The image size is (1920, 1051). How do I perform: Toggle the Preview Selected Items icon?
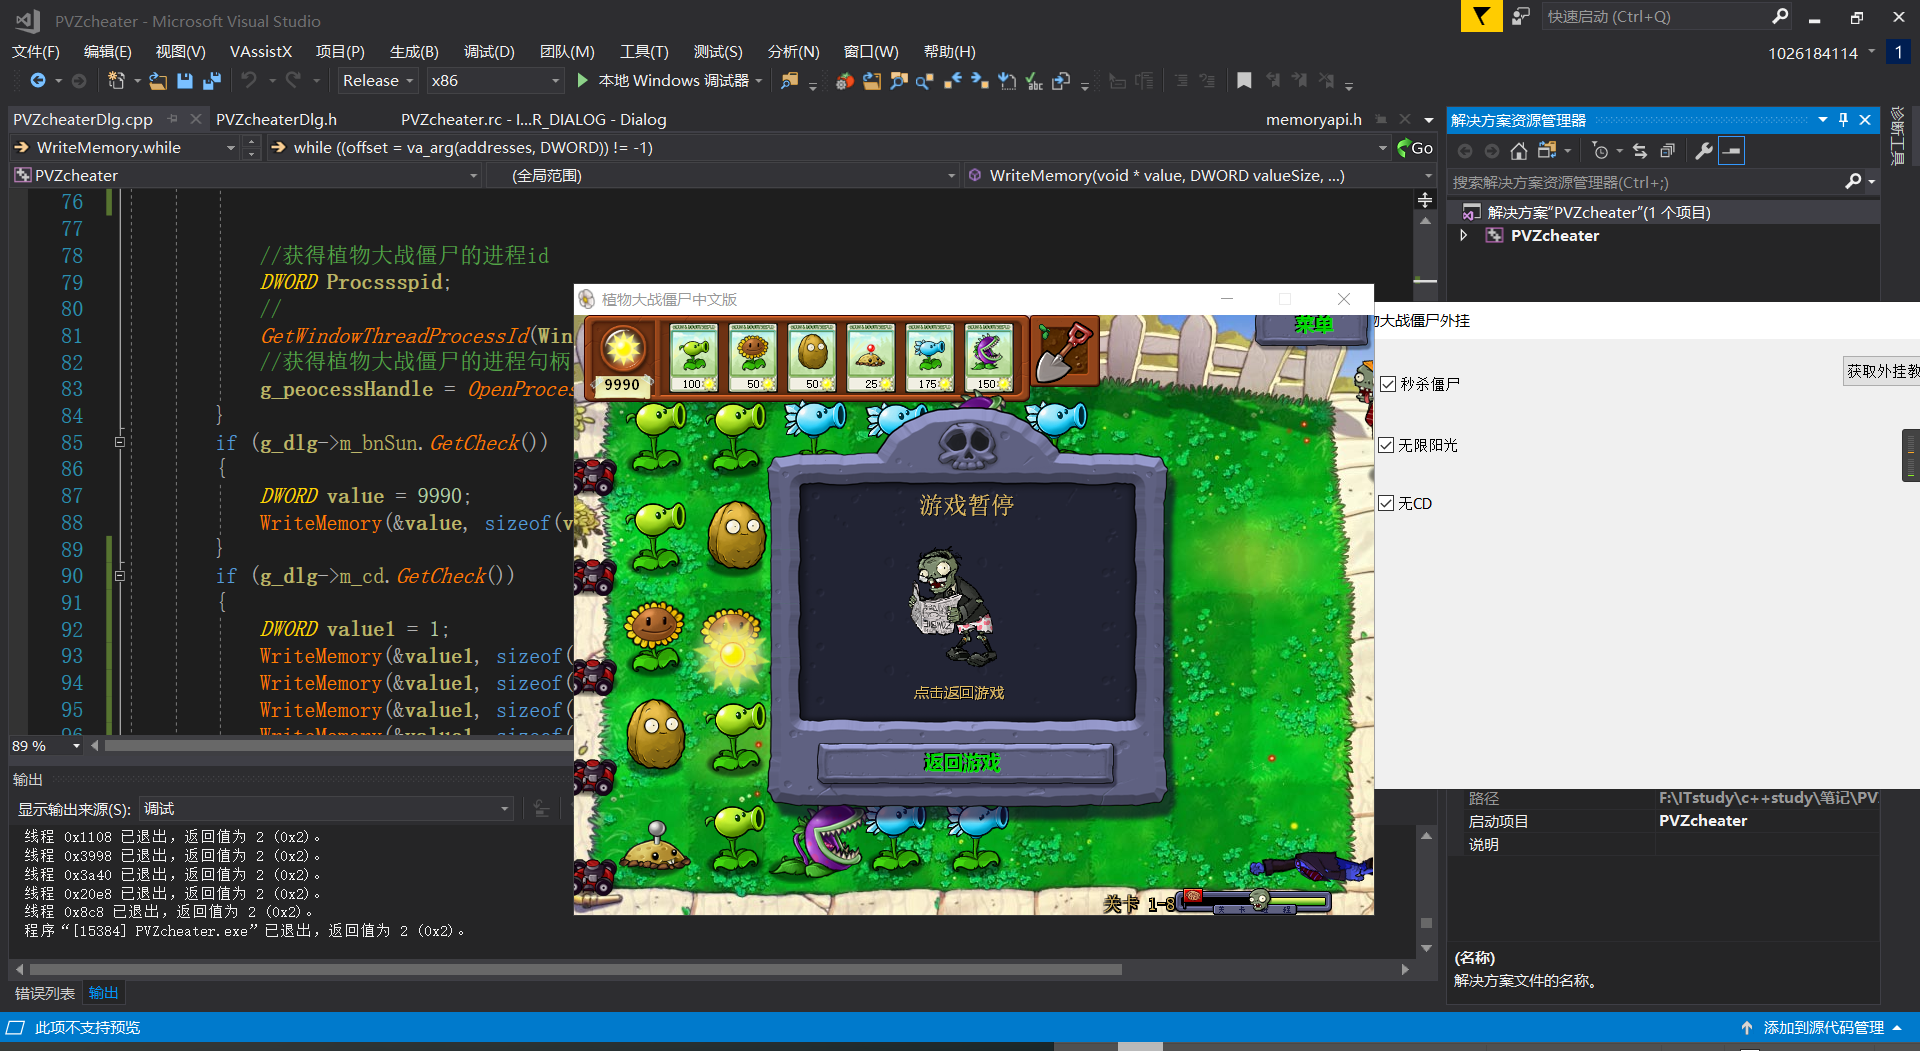[1732, 150]
